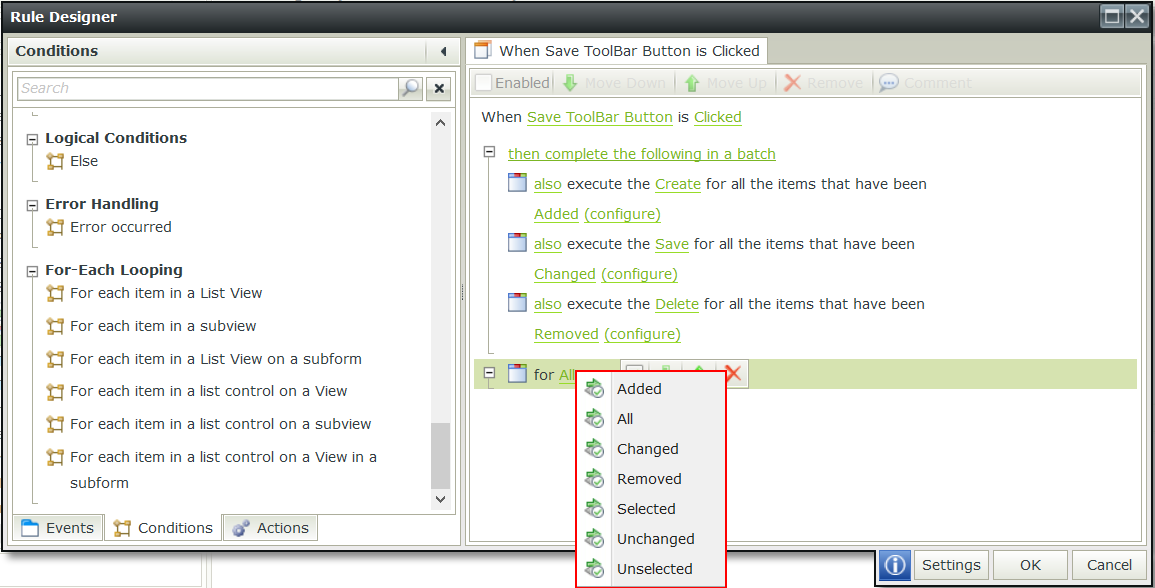This screenshot has height=588, width=1155.
Task: Click the Conditions list scroll down arrow
Action: [440, 499]
